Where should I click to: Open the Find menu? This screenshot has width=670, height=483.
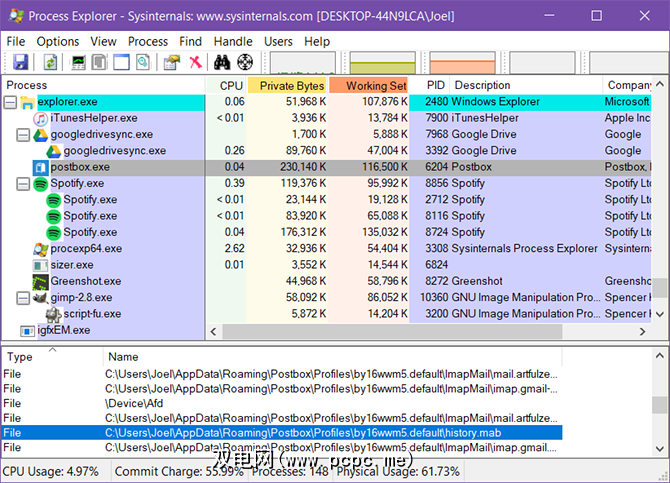point(190,41)
